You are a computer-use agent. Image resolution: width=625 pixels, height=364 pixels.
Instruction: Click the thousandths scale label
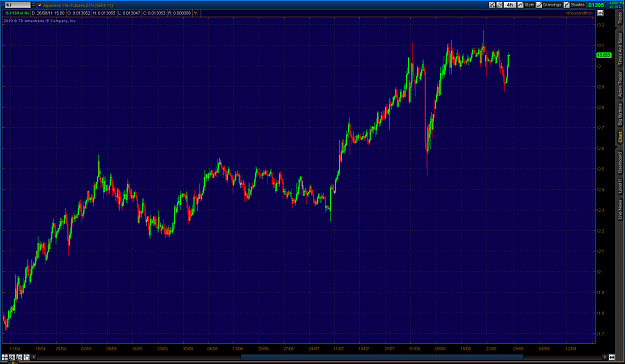coord(579,13)
